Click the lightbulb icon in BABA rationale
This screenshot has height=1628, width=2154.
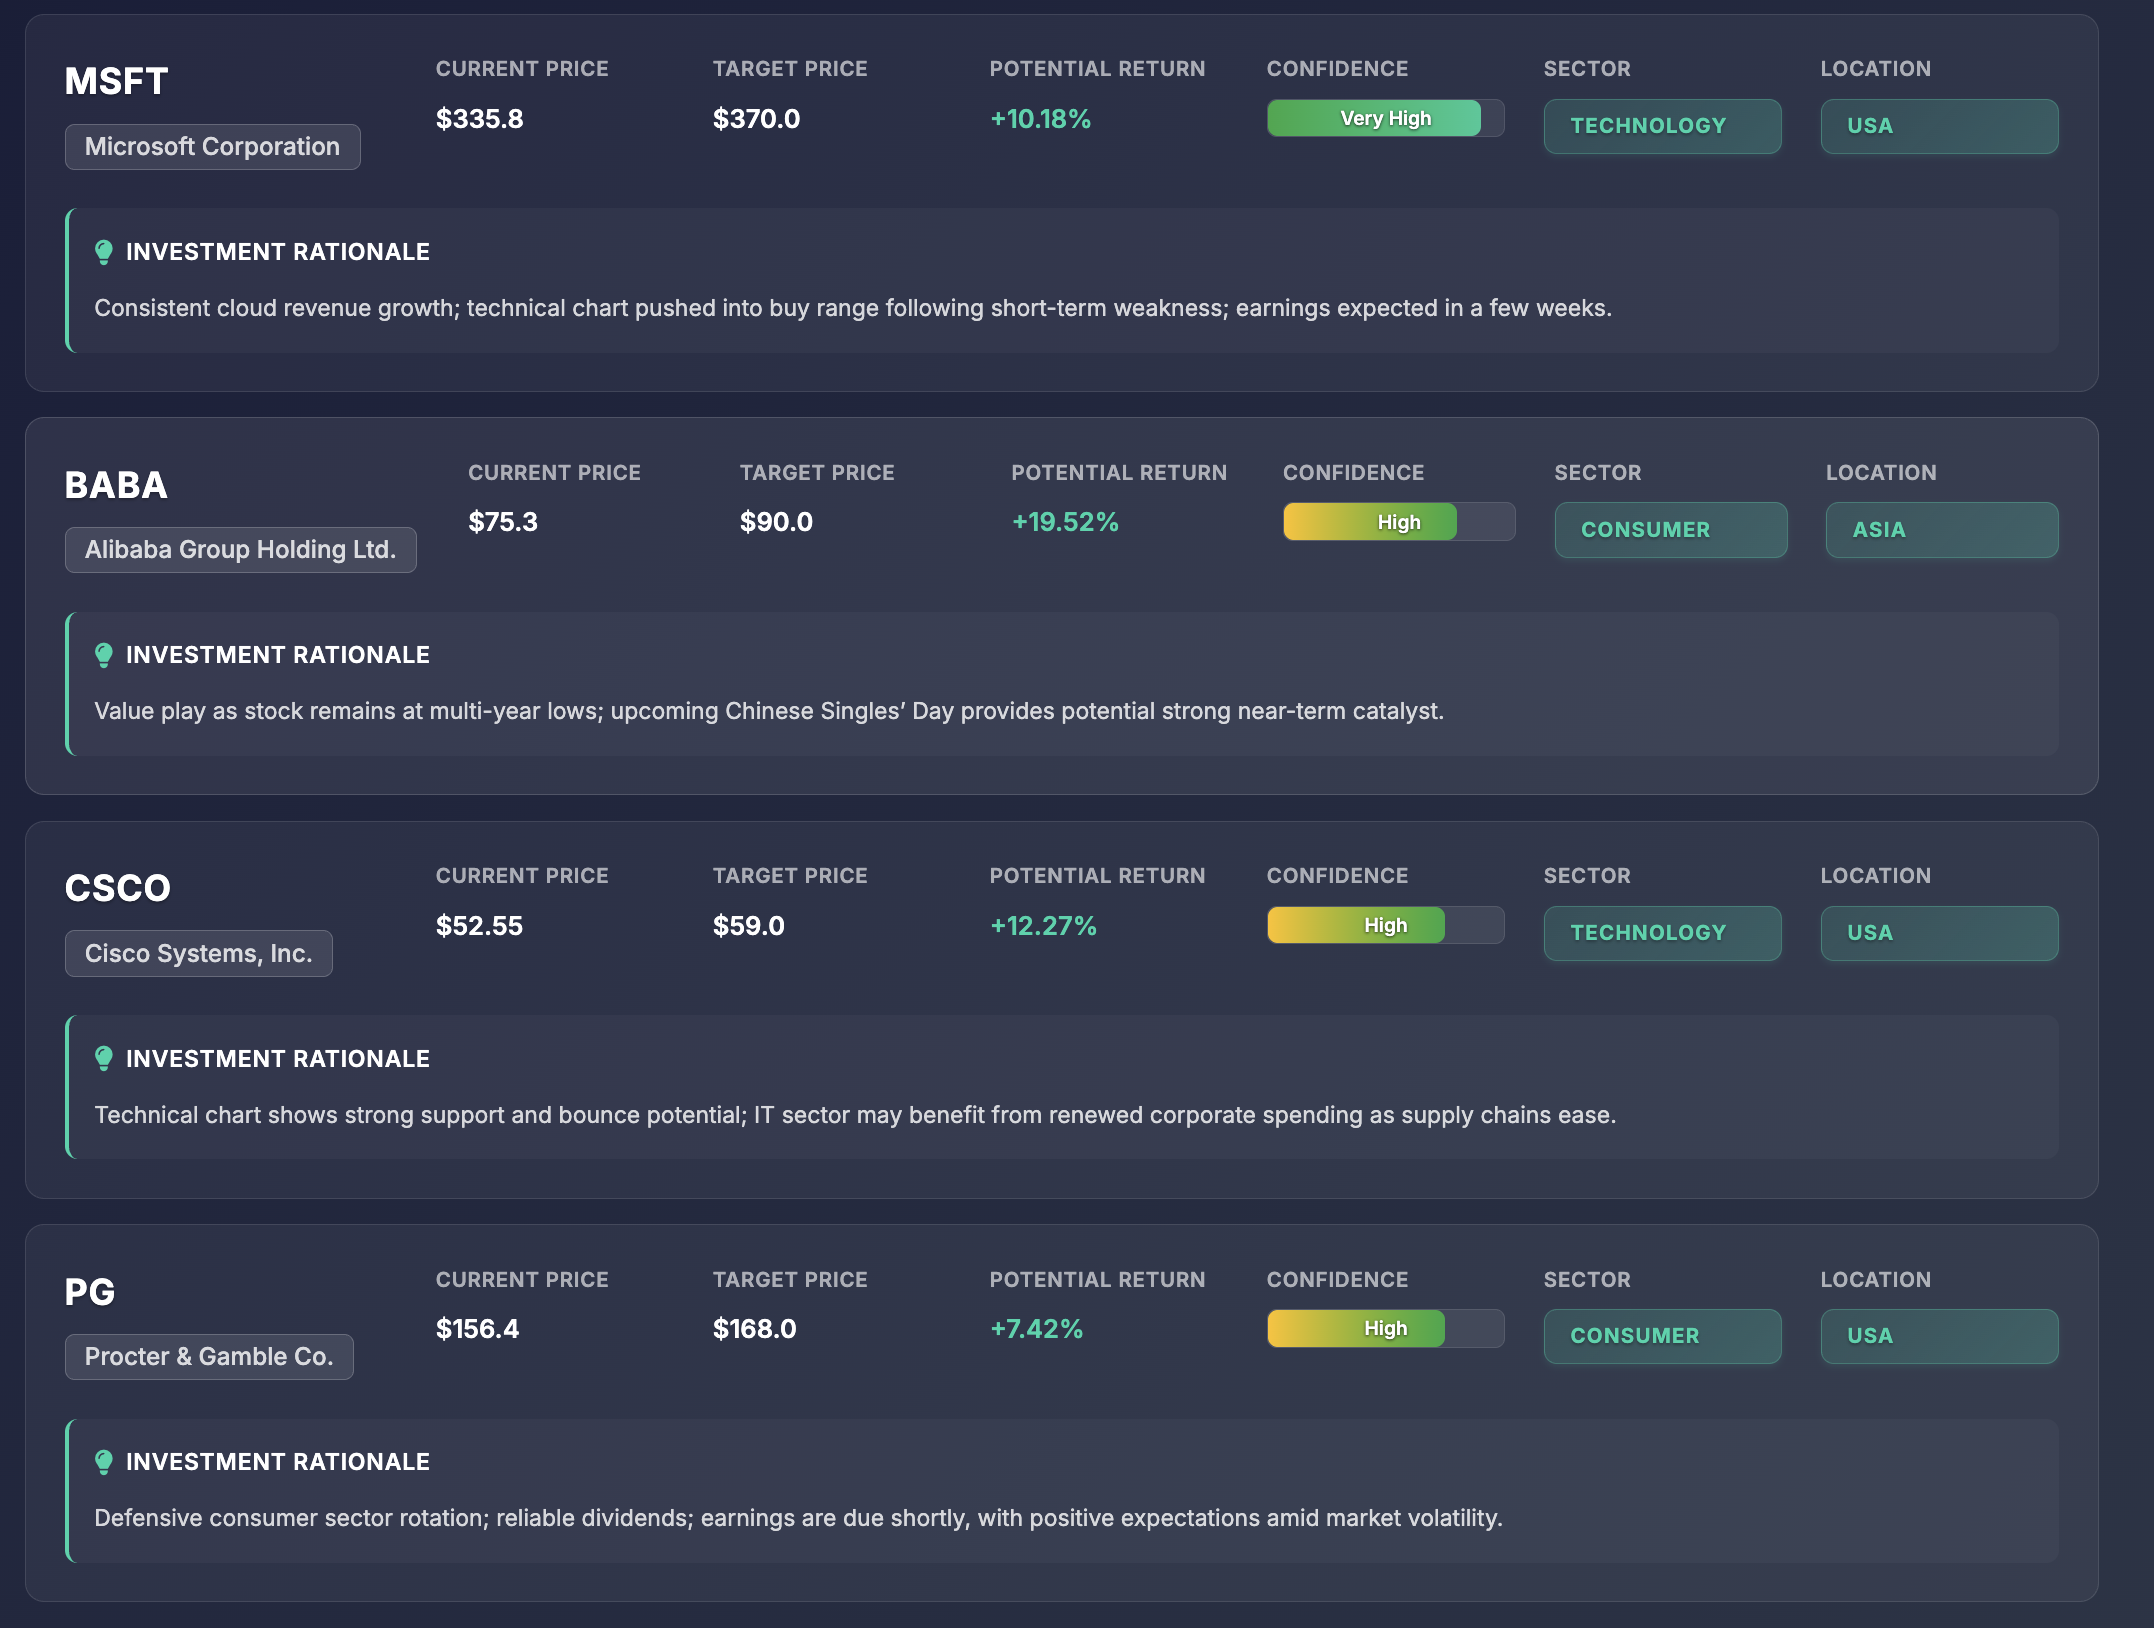tap(103, 654)
